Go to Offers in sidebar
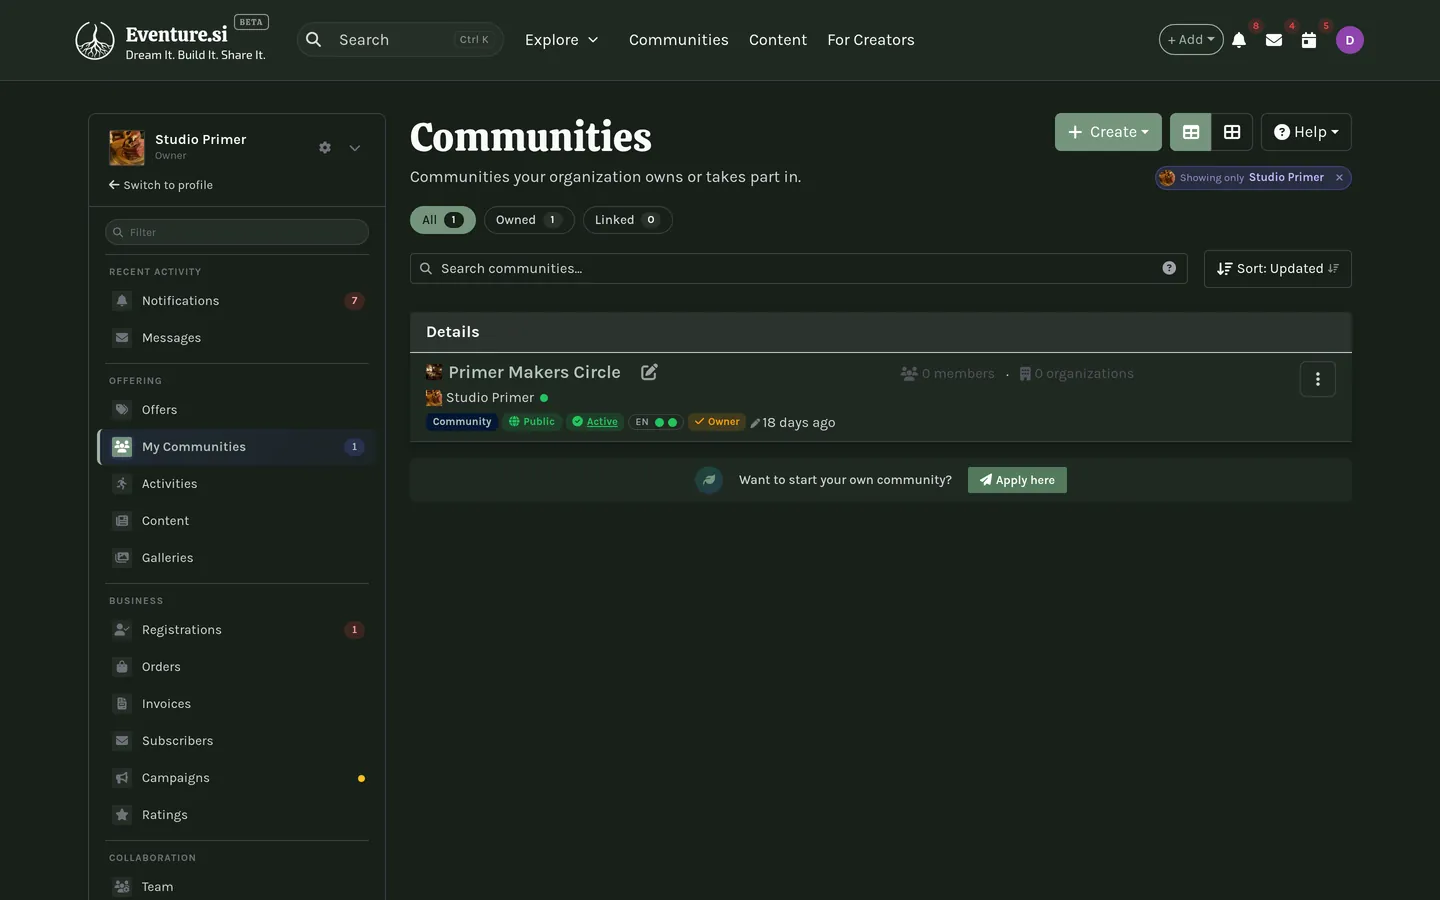Viewport: 1440px width, 900px height. (x=237, y=410)
